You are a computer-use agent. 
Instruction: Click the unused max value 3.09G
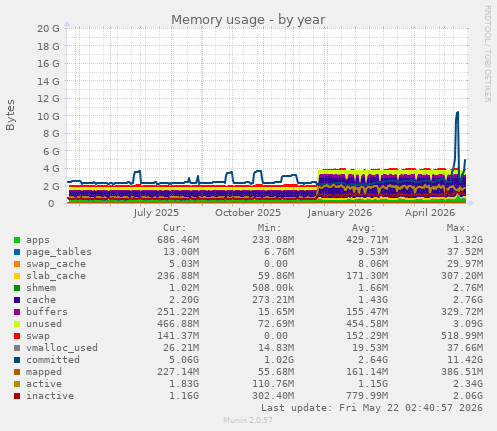coord(468,324)
